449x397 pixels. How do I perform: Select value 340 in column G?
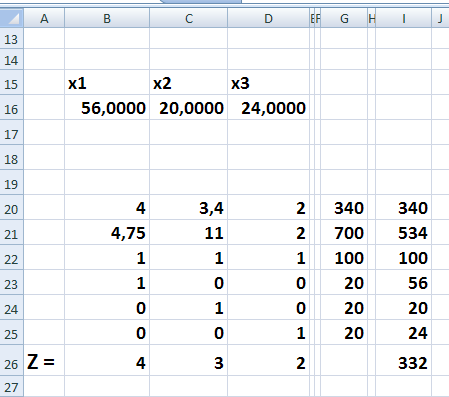click(344, 208)
